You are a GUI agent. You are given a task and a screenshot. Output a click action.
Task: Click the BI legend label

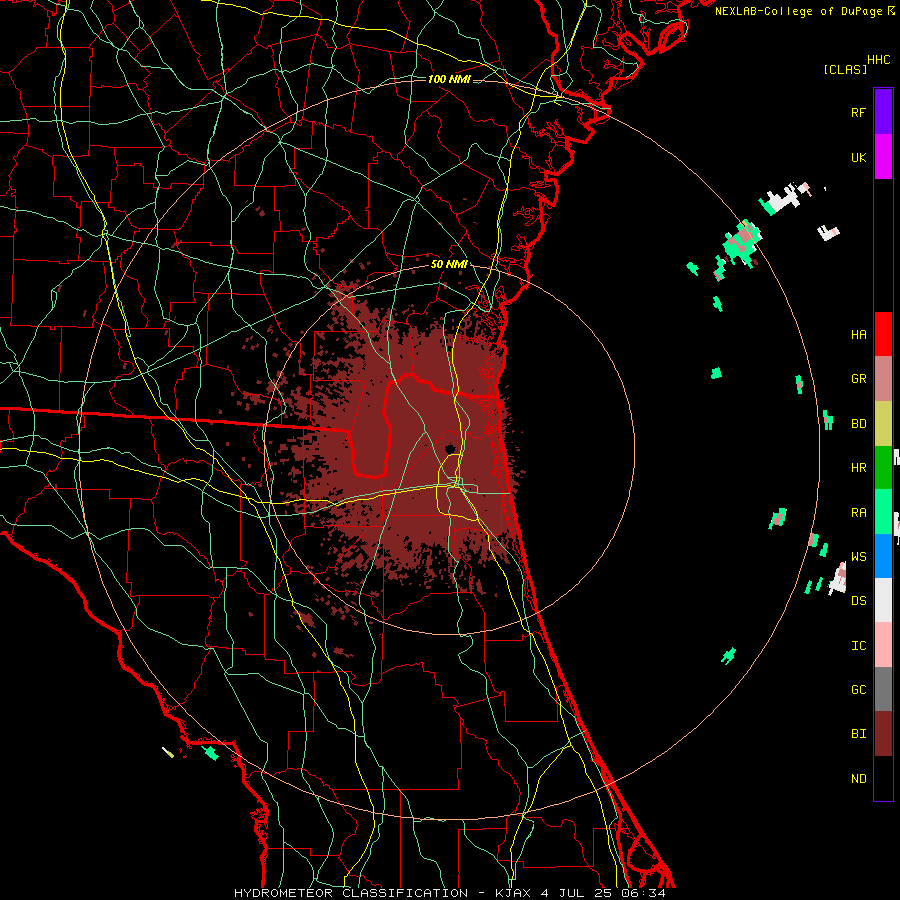[858, 734]
